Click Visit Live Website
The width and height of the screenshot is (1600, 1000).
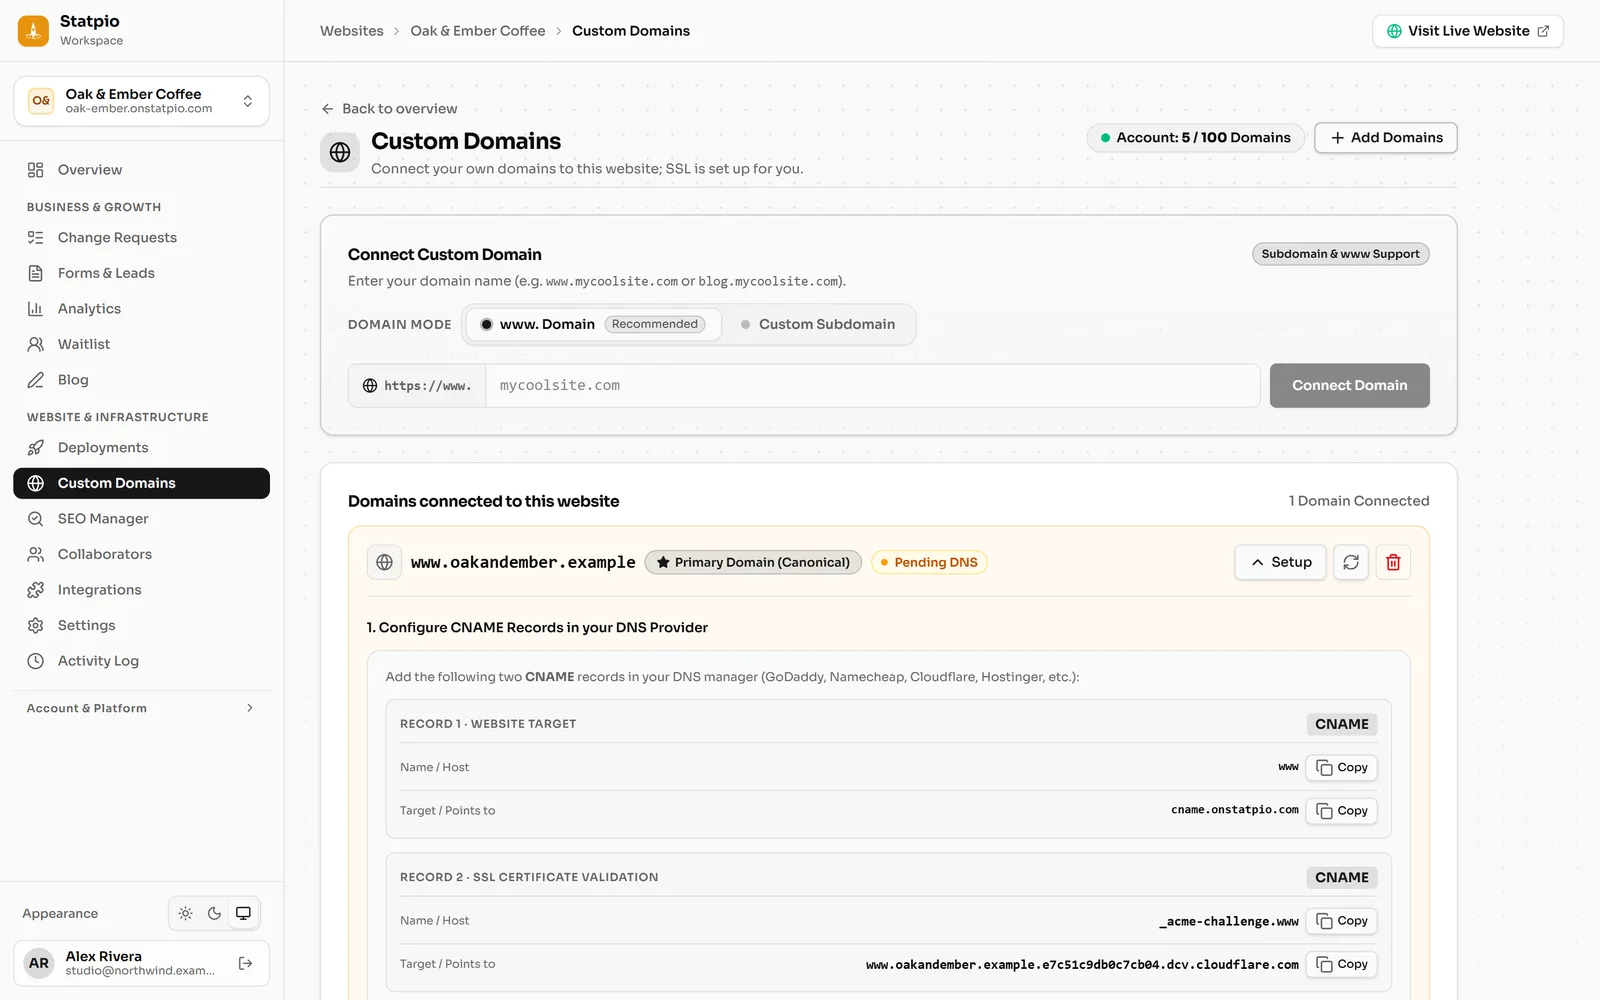[x=1467, y=31]
